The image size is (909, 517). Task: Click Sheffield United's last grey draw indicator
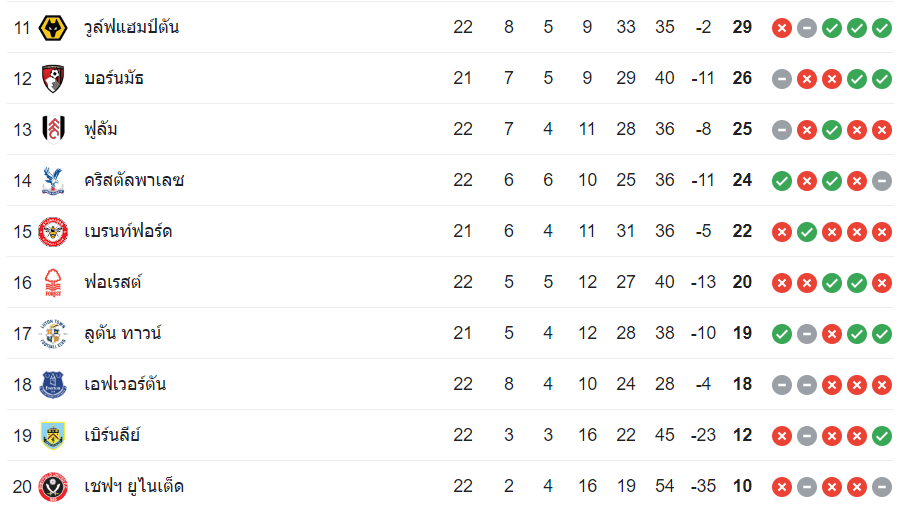point(881,486)
